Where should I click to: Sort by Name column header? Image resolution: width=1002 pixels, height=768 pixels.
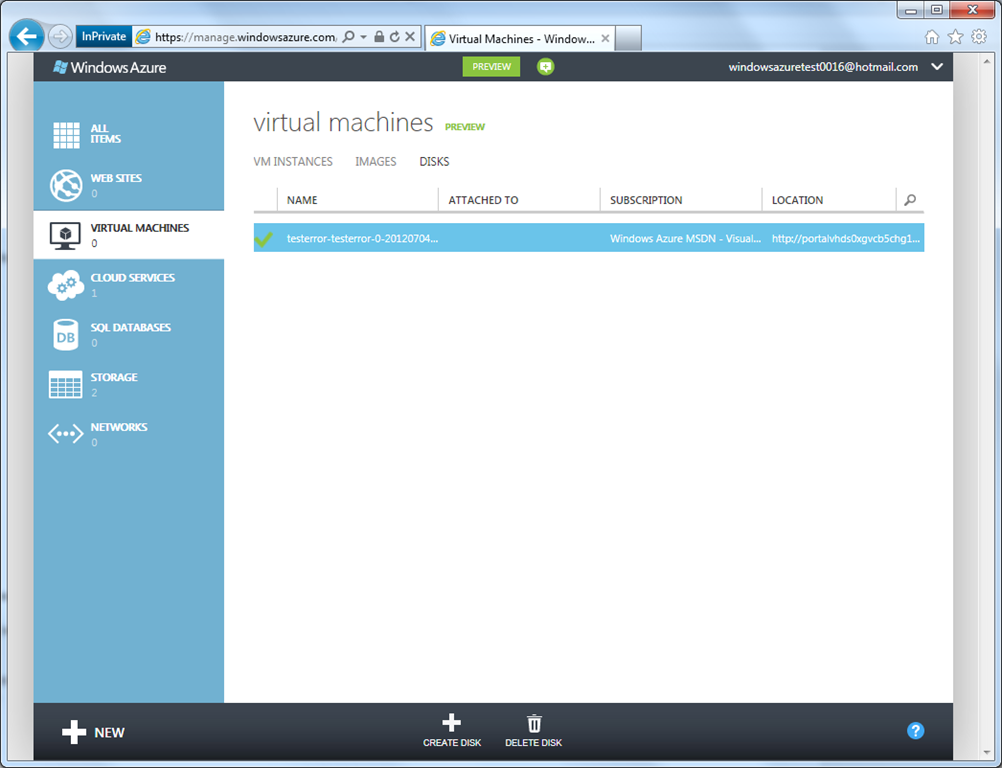coord(302,200)
